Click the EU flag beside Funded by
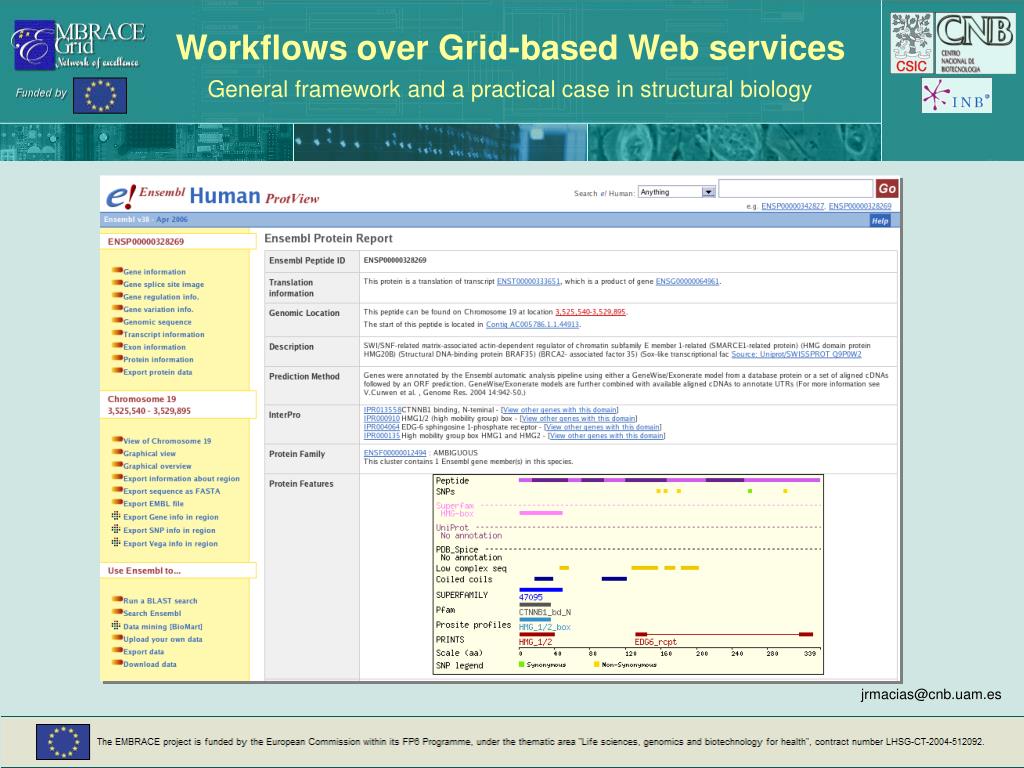The width and height of the screenshot is (1024, 768). coord(100,95)
